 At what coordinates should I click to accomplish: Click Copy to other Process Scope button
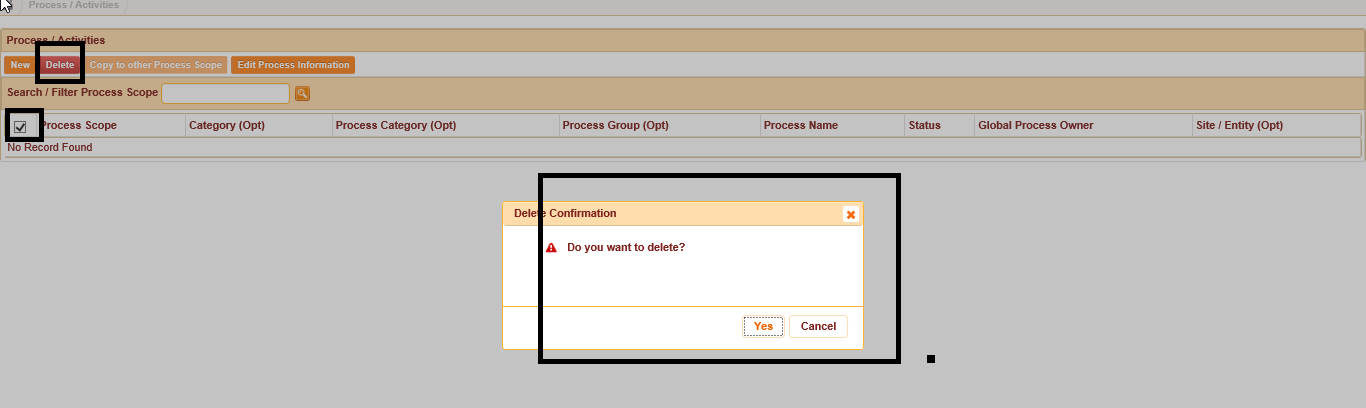(x=156, y=65)
